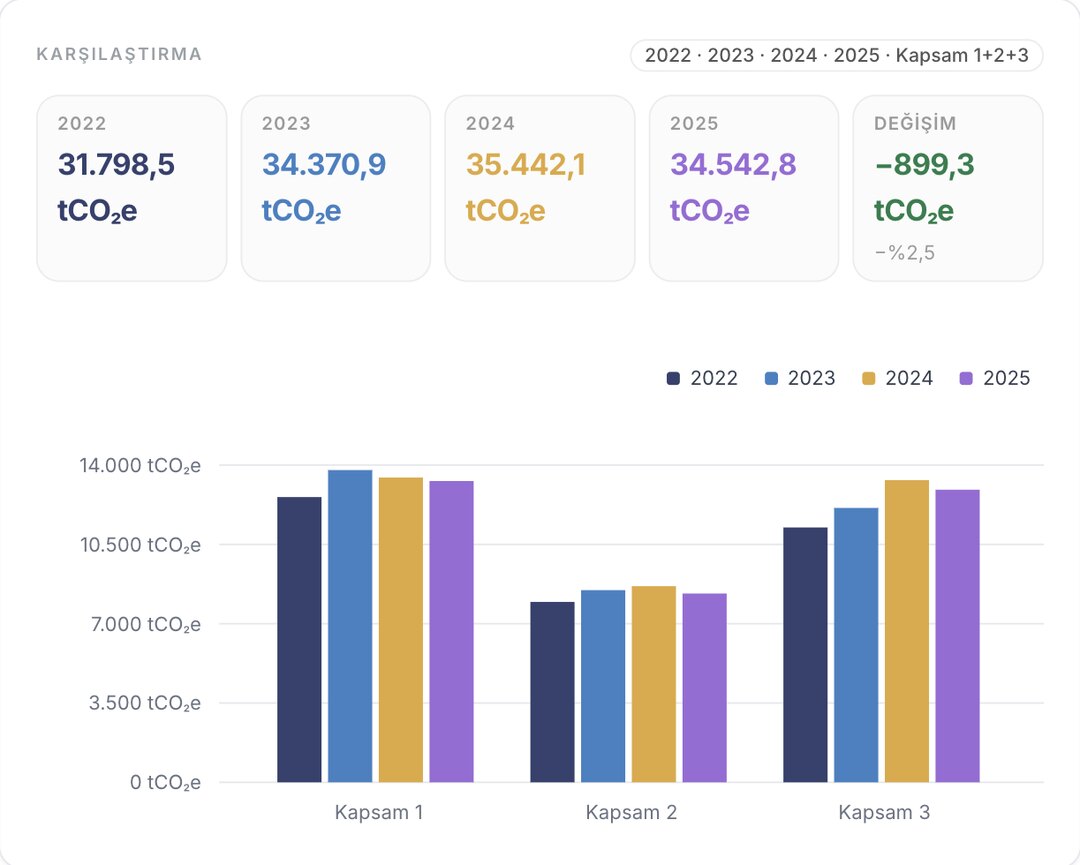Click the Kapsam 1 purple 2025 bar
The image size is (1080, 865).
coord(451,632)
